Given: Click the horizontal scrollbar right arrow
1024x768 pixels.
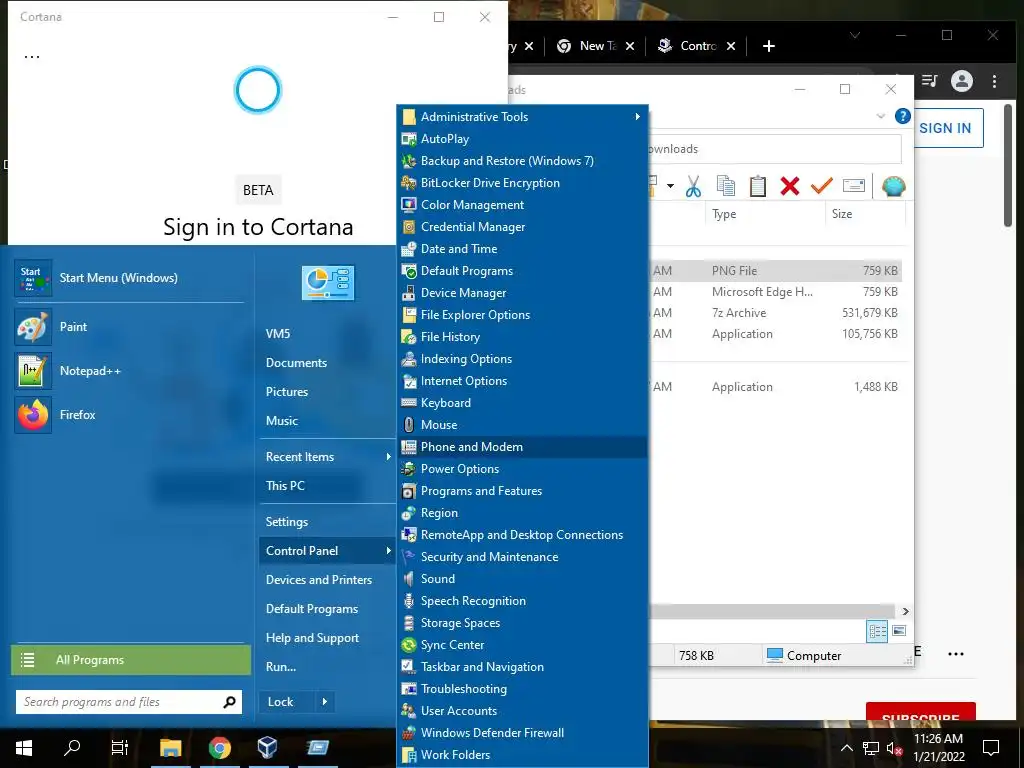Looking at the screenshot, I should click(906, 611).
